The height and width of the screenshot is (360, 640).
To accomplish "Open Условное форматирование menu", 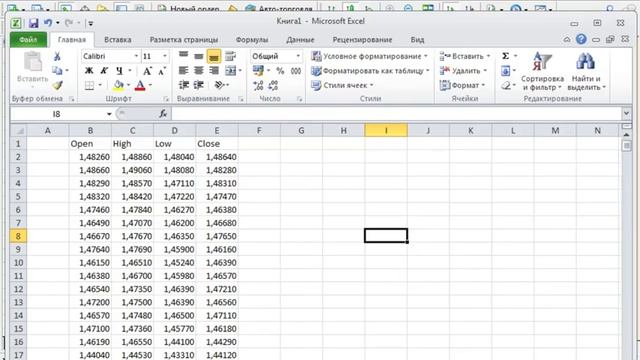I will pyautogui.click(x=369, y=56).
